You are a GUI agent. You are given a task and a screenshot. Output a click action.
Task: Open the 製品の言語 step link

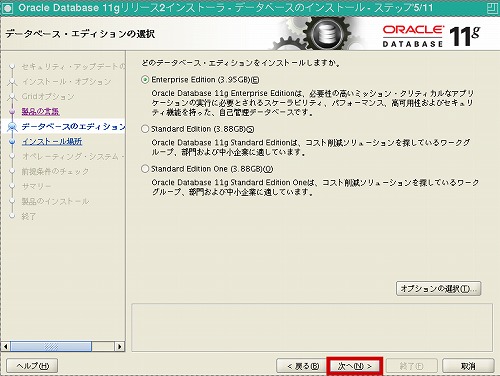pyautogui.click(x=40, y=111)
